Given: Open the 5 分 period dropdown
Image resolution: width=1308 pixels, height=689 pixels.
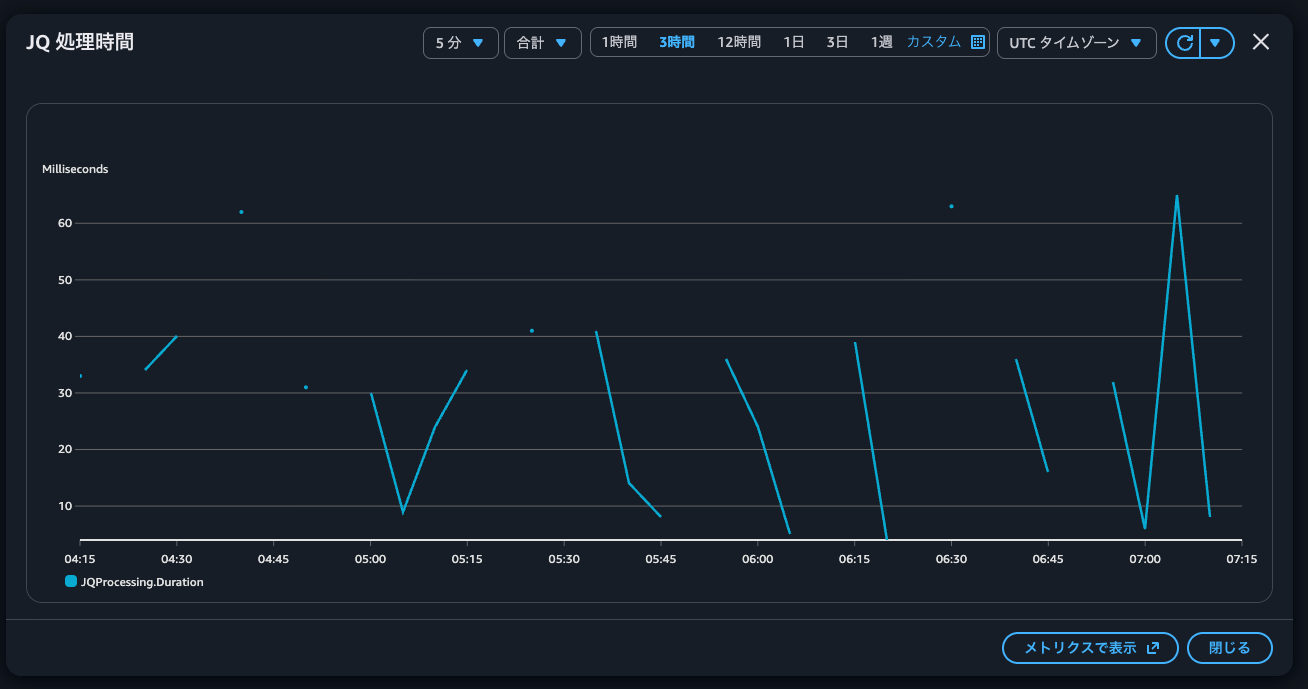Looking at the screenshot, I should (460, 43).
